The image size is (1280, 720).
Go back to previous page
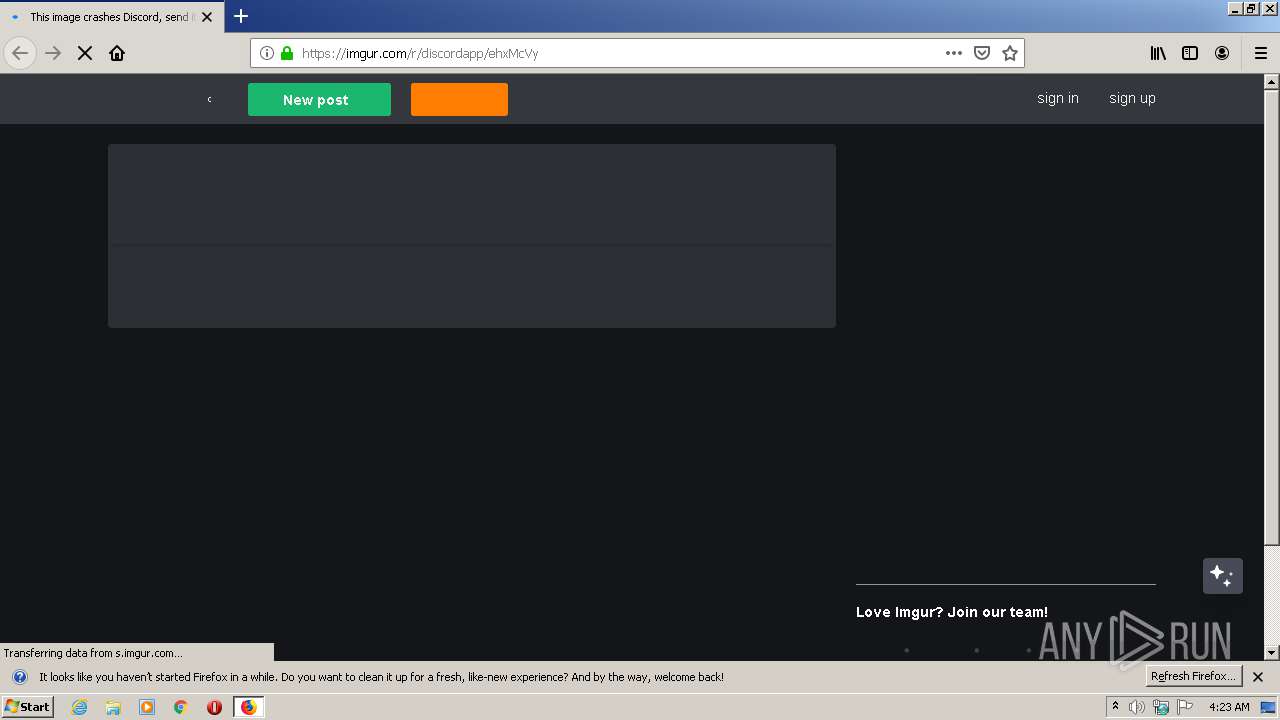[20, 53]
